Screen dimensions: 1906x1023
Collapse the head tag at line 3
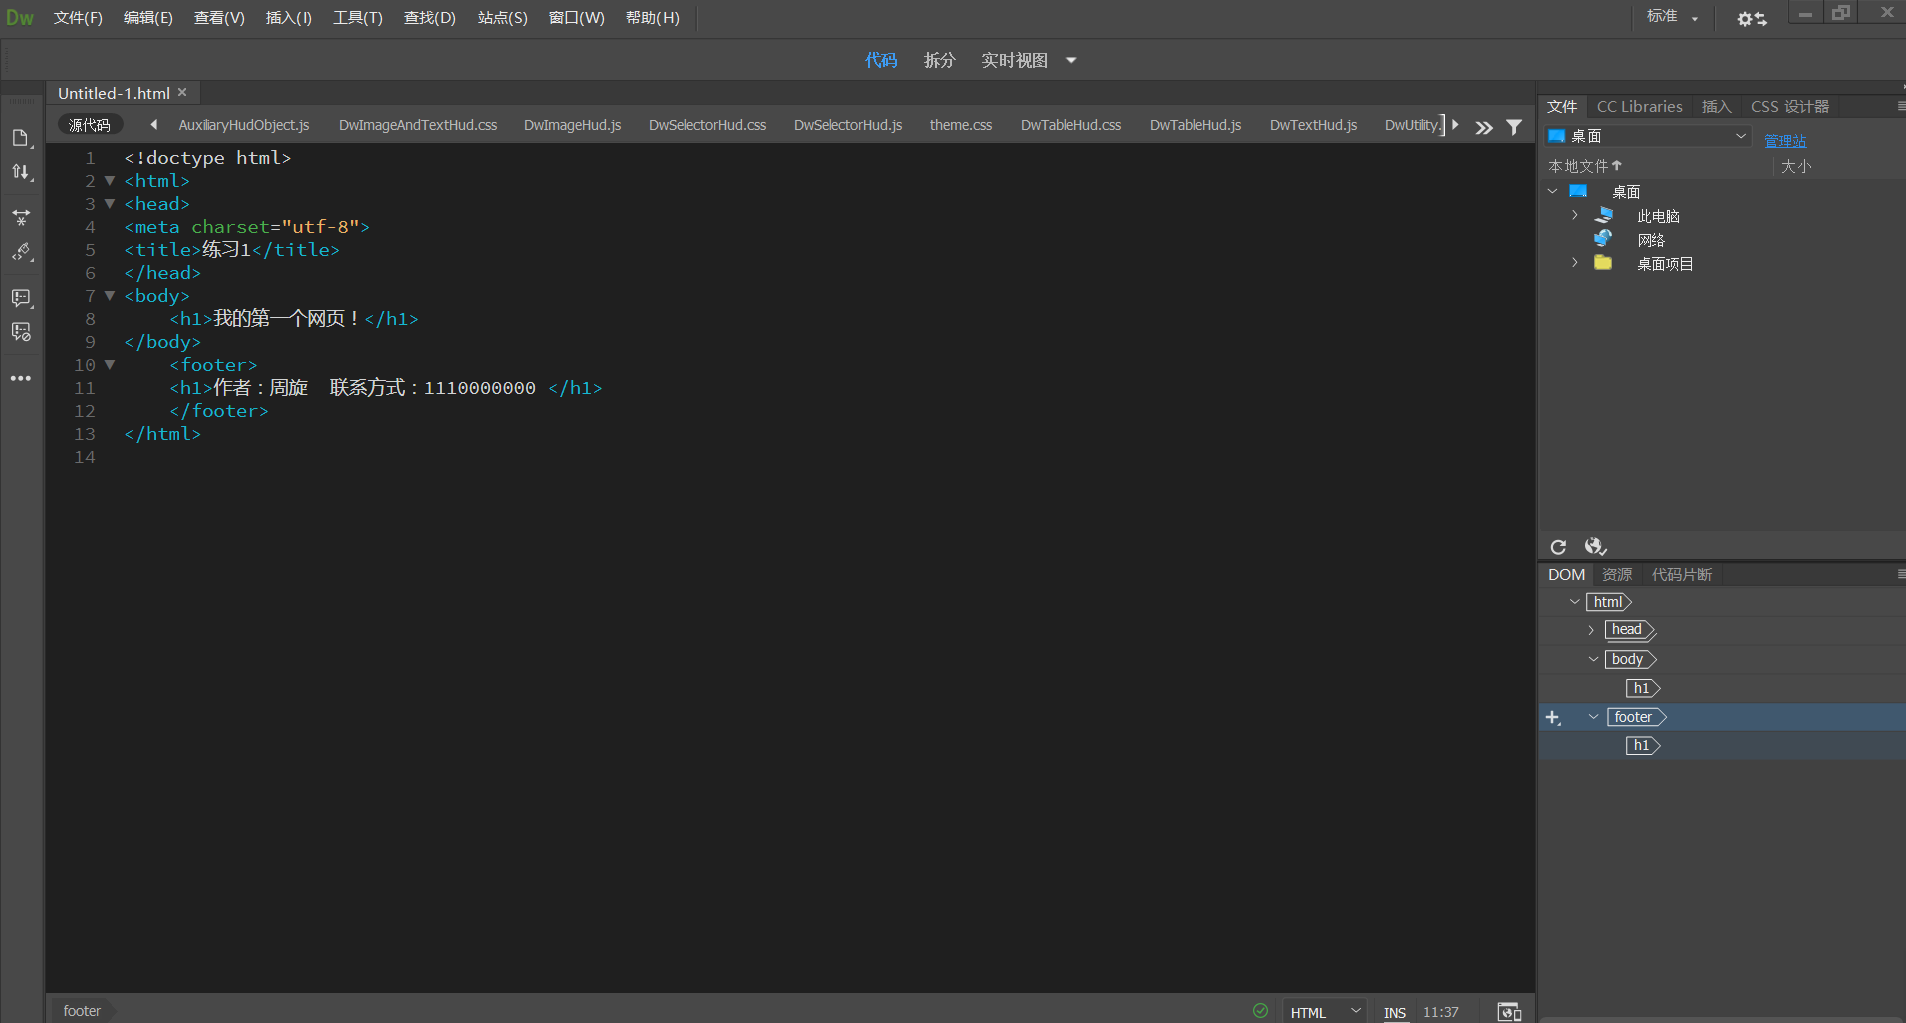tap(110, 204)
